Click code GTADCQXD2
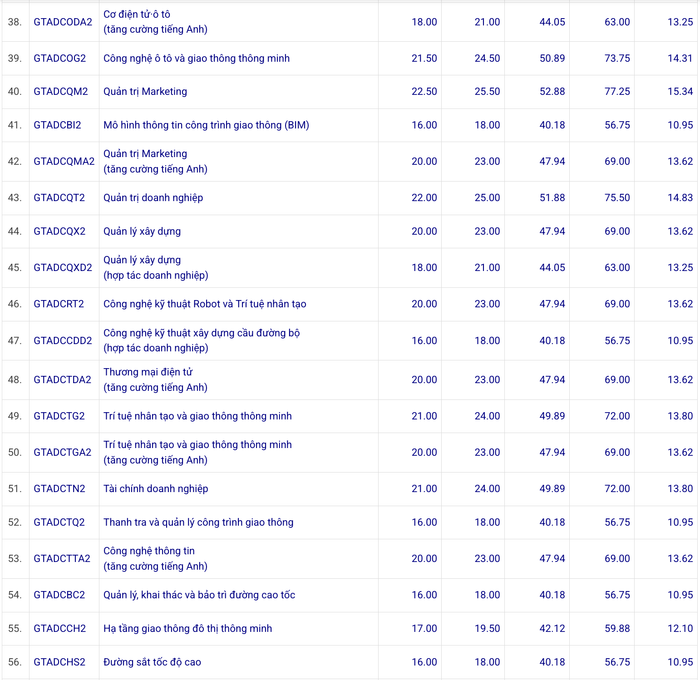700x680 pixels. 63,267
